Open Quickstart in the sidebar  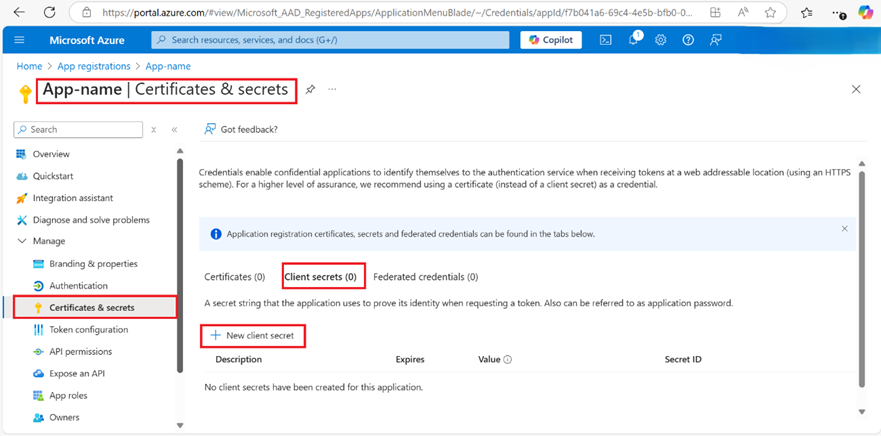pos(53,176)
